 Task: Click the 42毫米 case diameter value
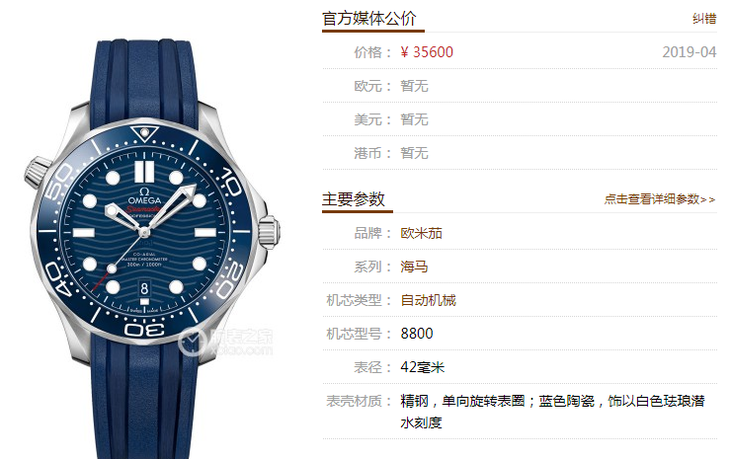pyautogui.click(x=422, y=367)
